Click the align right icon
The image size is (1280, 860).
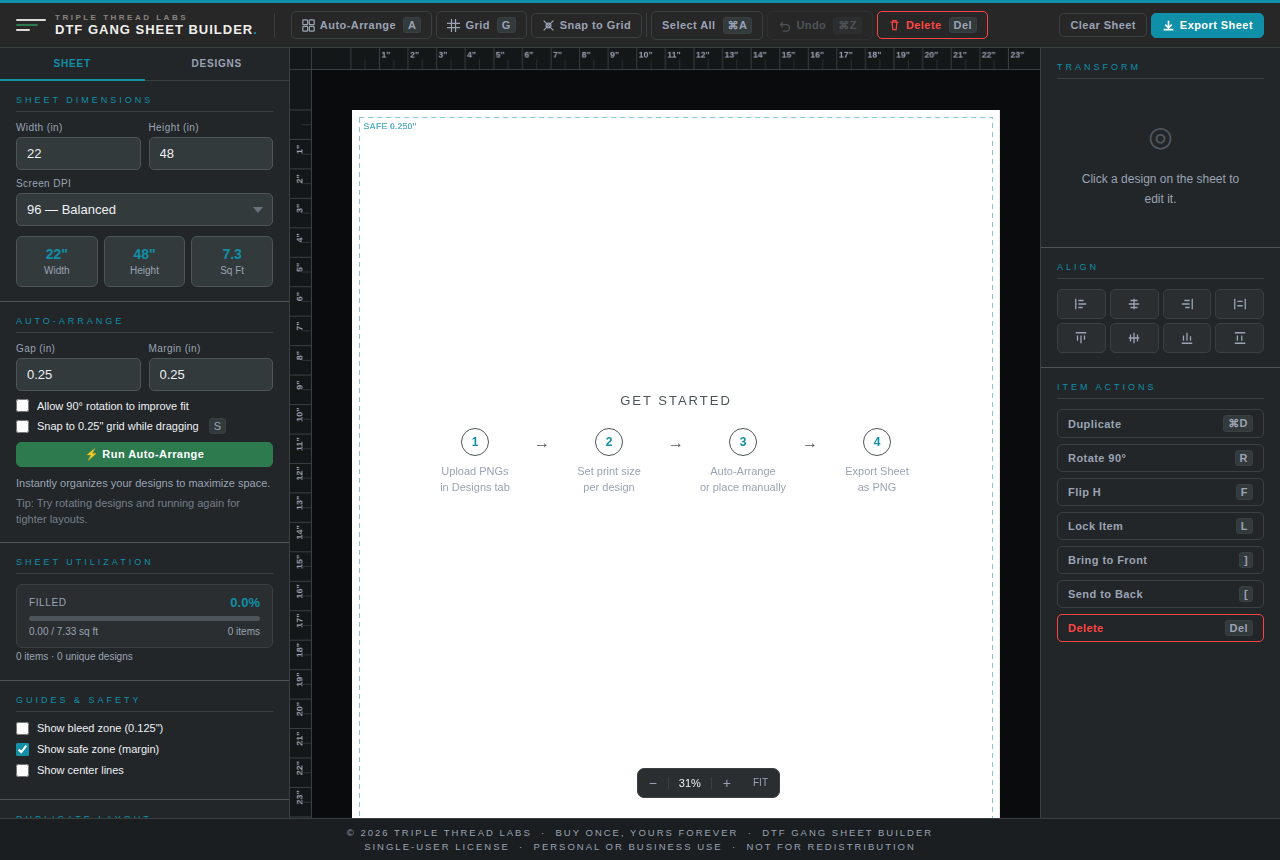click(x=1187, y=304)
